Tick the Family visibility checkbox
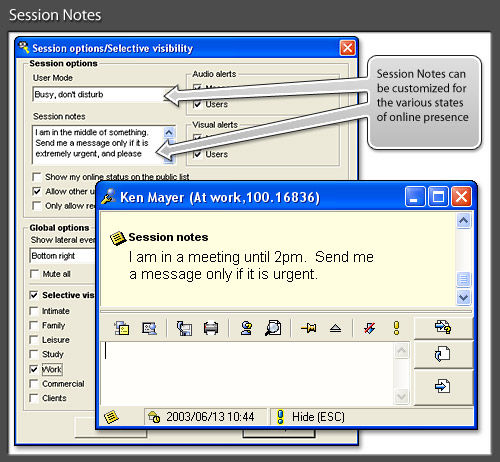Screen dimensions: 500x462 pyautogui.click(x=34, y=325)
